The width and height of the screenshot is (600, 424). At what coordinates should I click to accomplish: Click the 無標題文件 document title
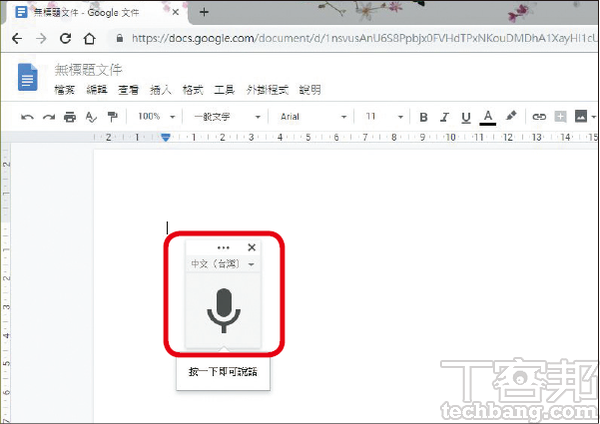click(88, 70)
